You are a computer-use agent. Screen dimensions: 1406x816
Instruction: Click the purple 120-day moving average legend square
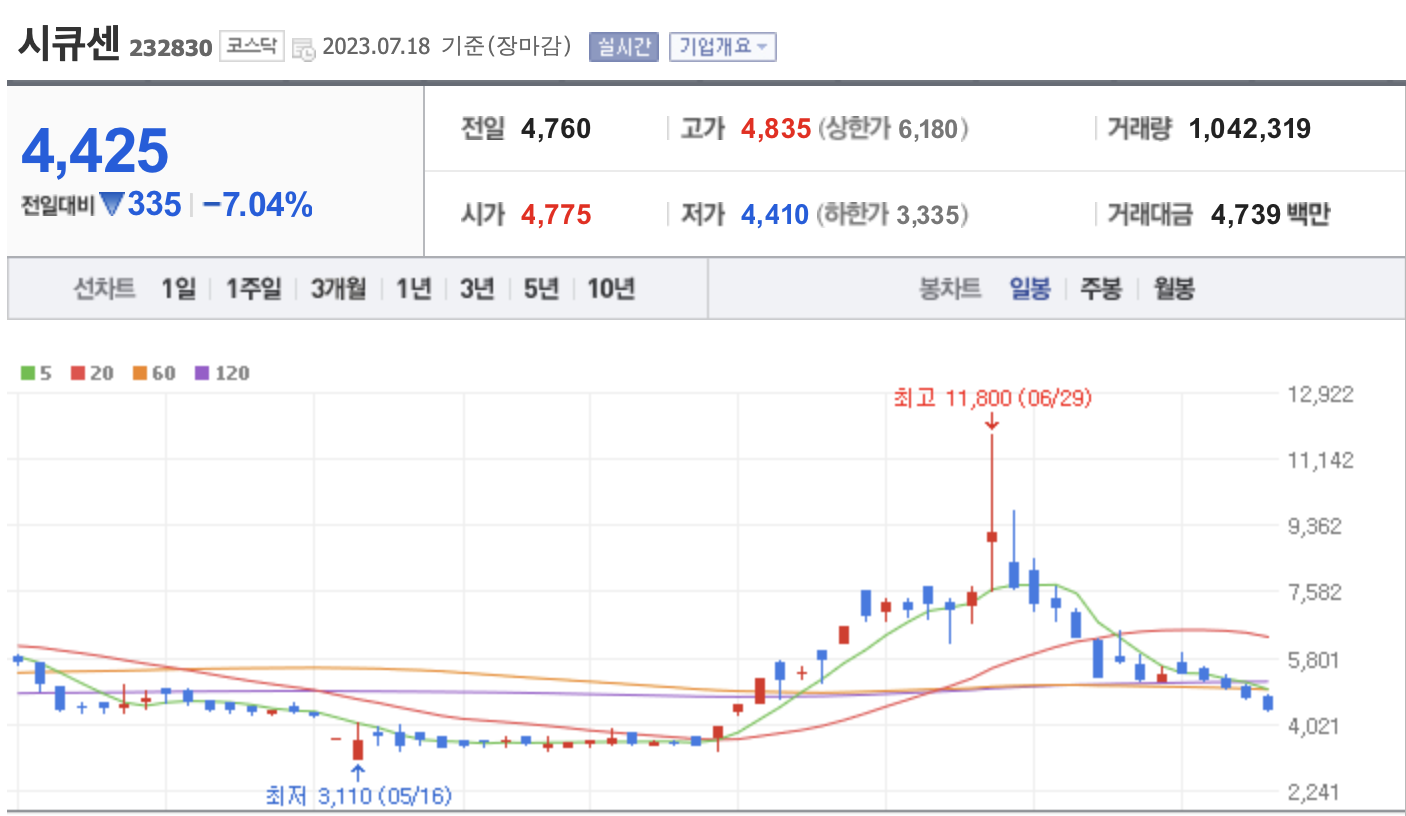(201, 373)
